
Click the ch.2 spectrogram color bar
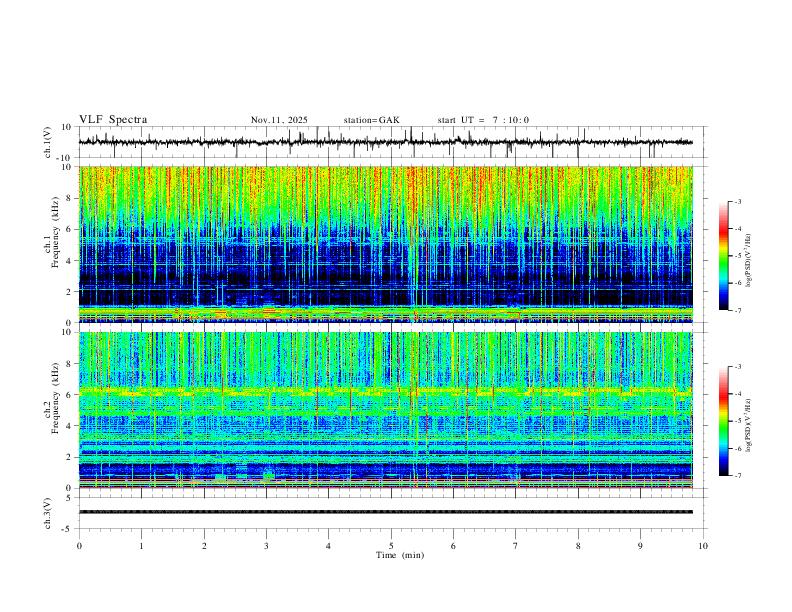tap(723, 421)
